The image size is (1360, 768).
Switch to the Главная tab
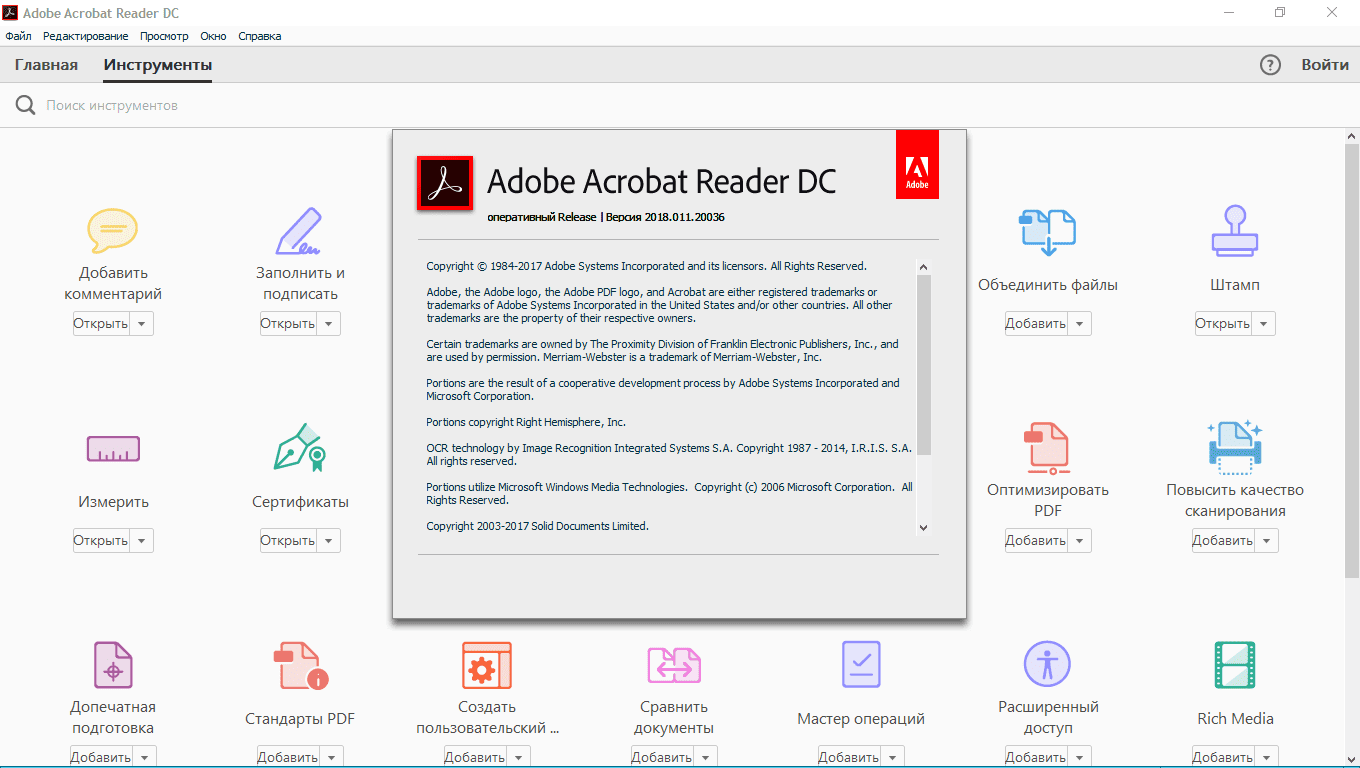coord(46,65)
